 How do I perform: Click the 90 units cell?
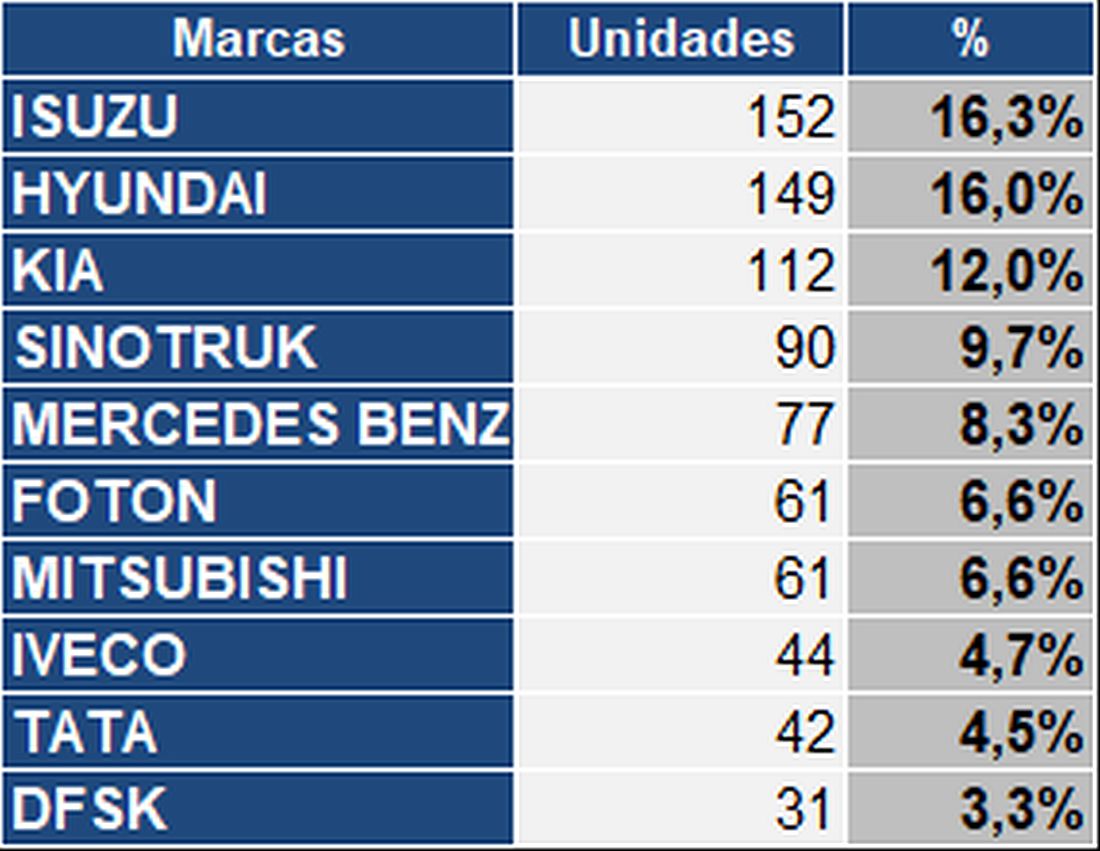(681, 348)
